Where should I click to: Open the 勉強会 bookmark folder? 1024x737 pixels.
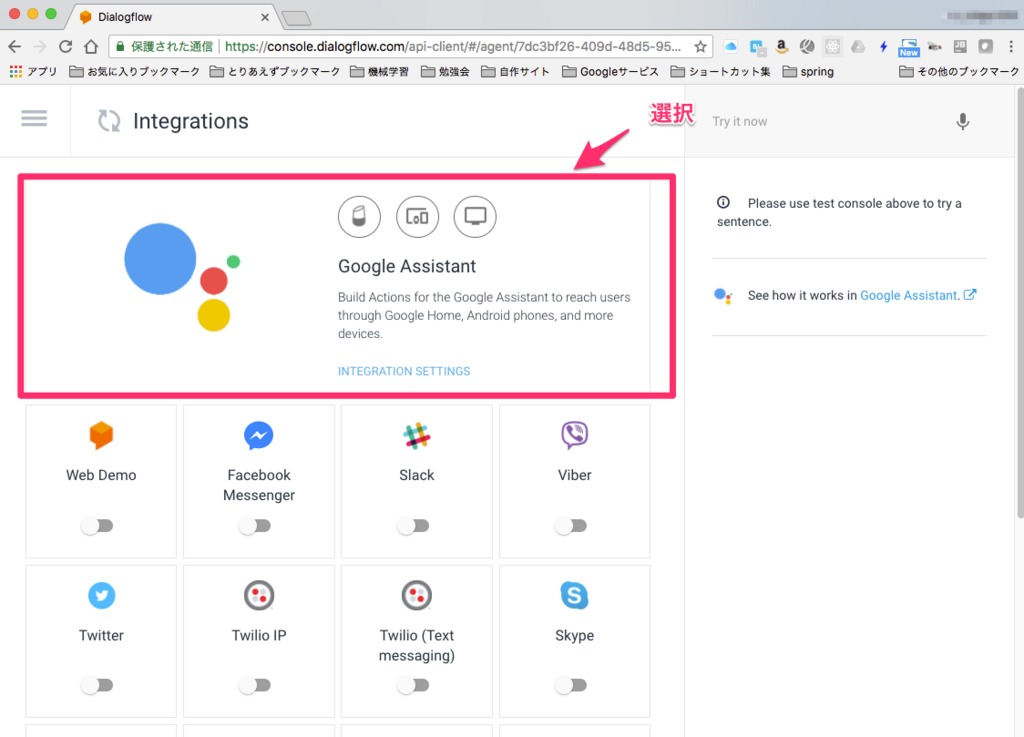point(445,71)
